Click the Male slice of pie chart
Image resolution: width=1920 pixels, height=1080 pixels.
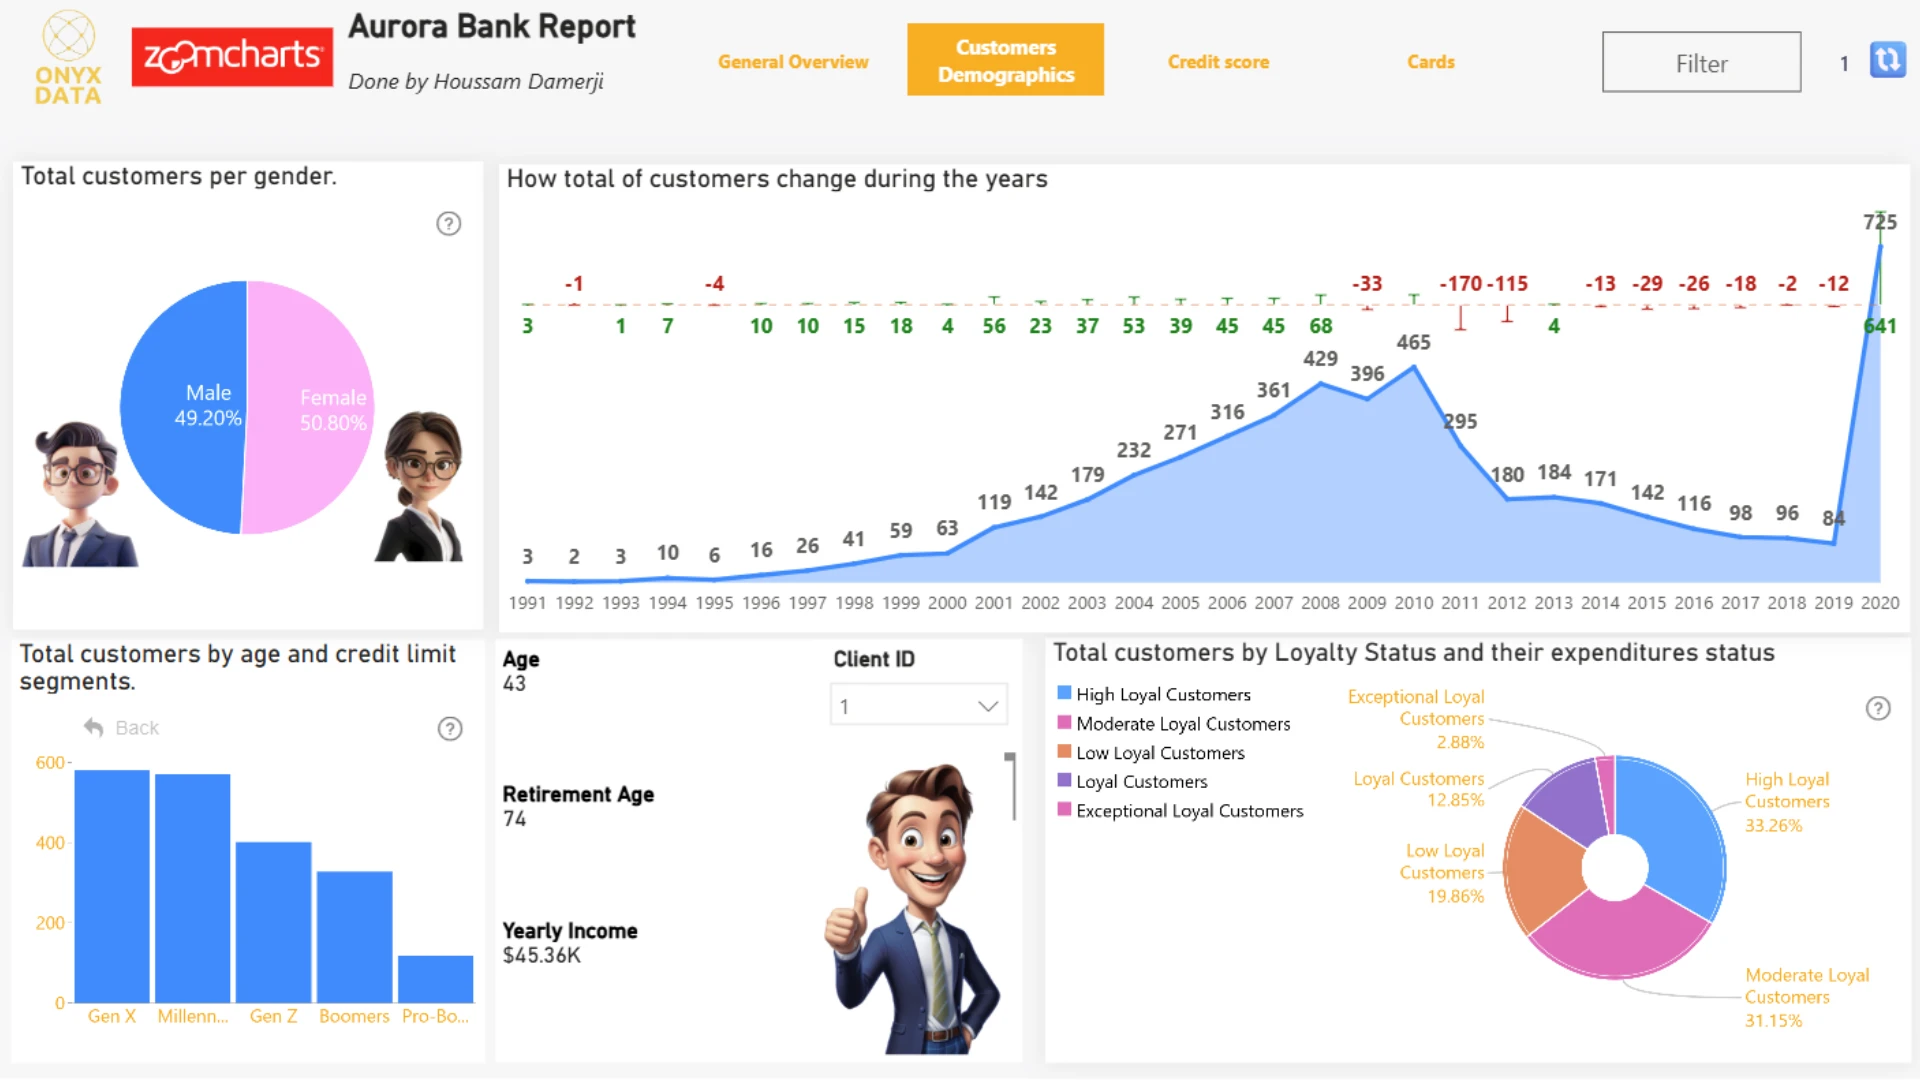(x=185, y=407)
